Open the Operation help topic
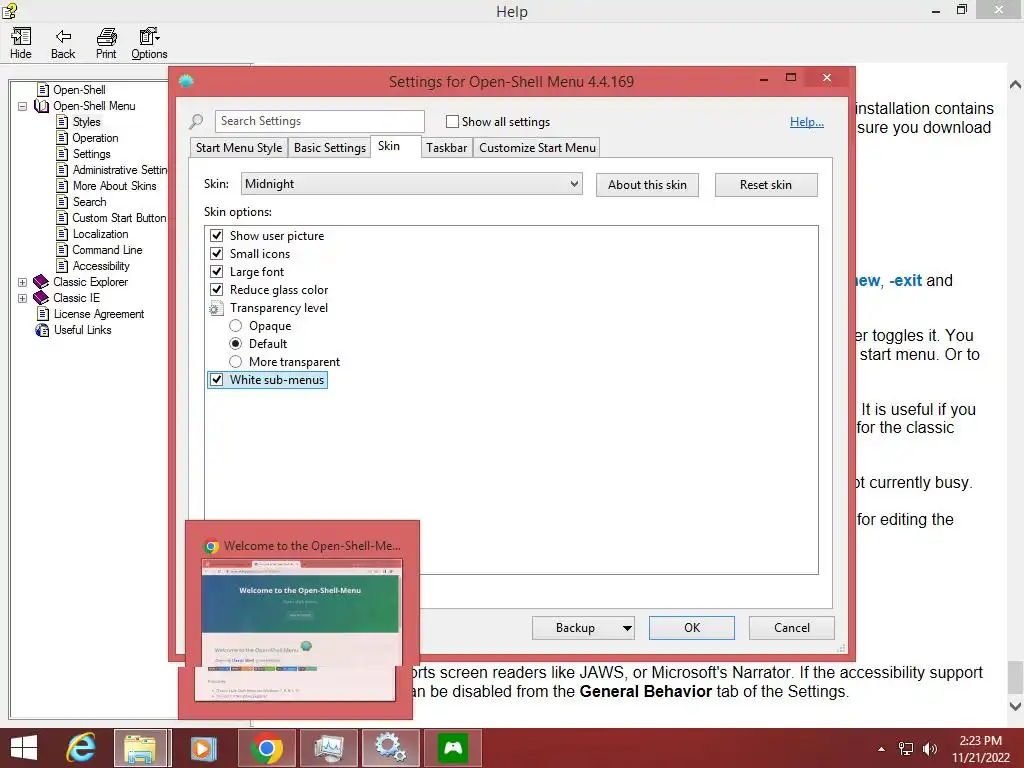 [95, 138]
